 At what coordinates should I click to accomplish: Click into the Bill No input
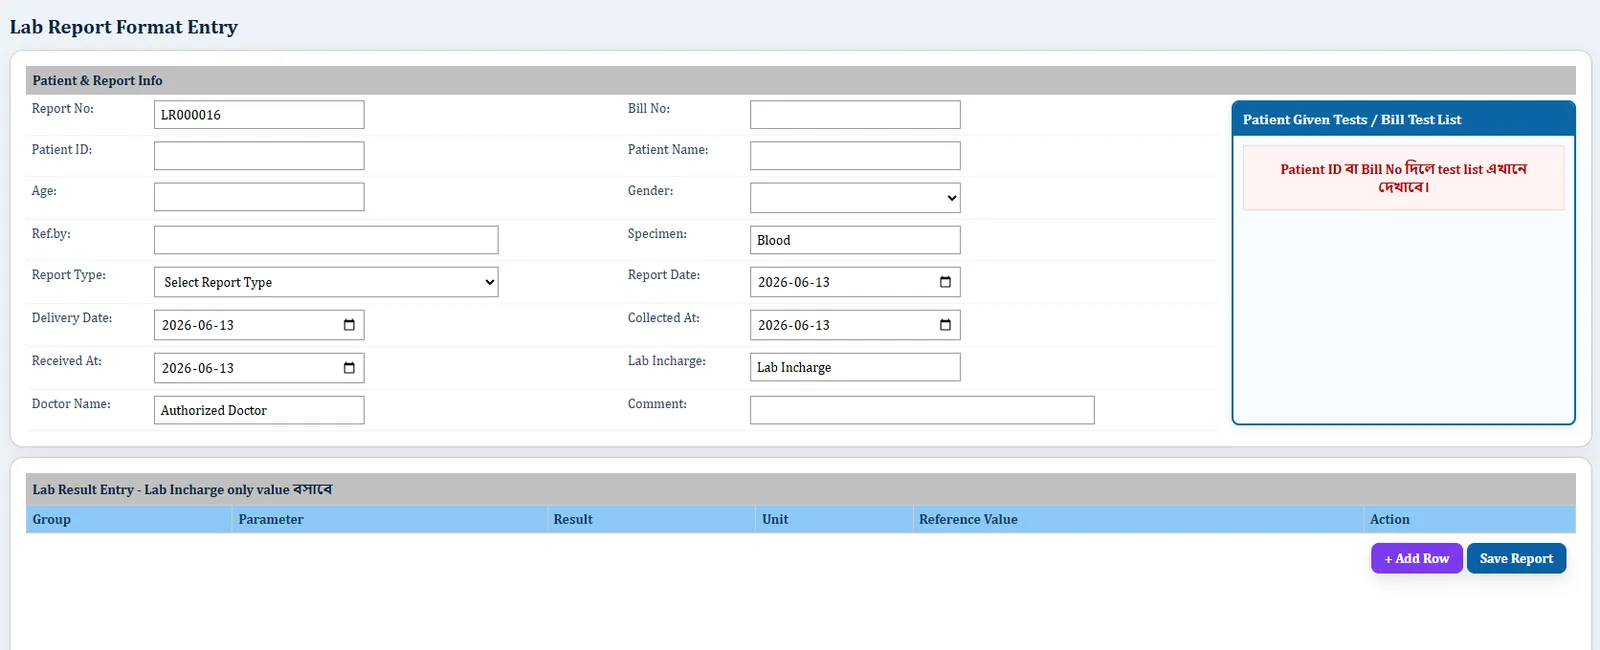click(x=855, y=115)
